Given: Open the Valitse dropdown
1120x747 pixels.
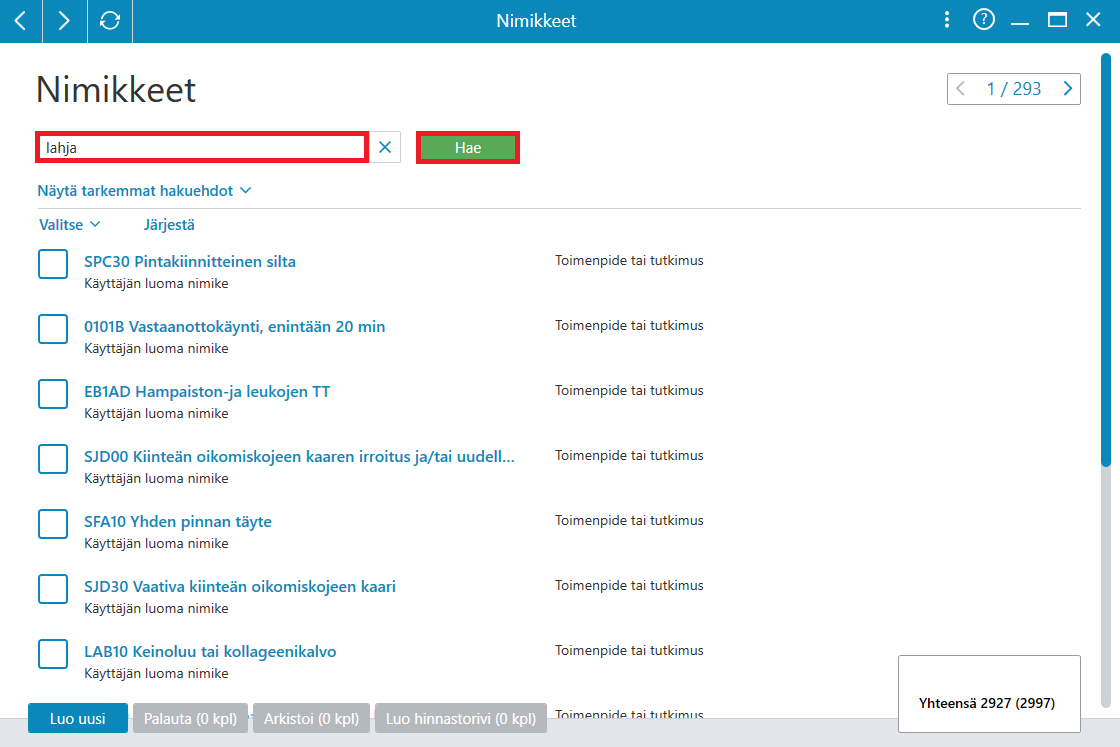Looking at the screenshot, I should click(x=69, y=225).
